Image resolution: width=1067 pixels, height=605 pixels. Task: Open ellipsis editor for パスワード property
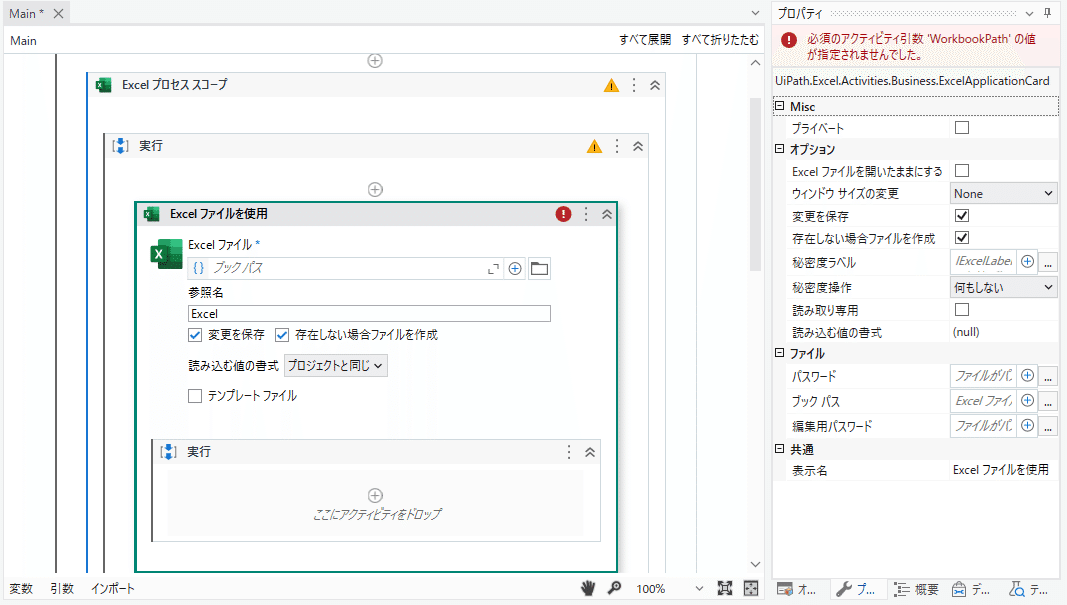coord(1049,376)
